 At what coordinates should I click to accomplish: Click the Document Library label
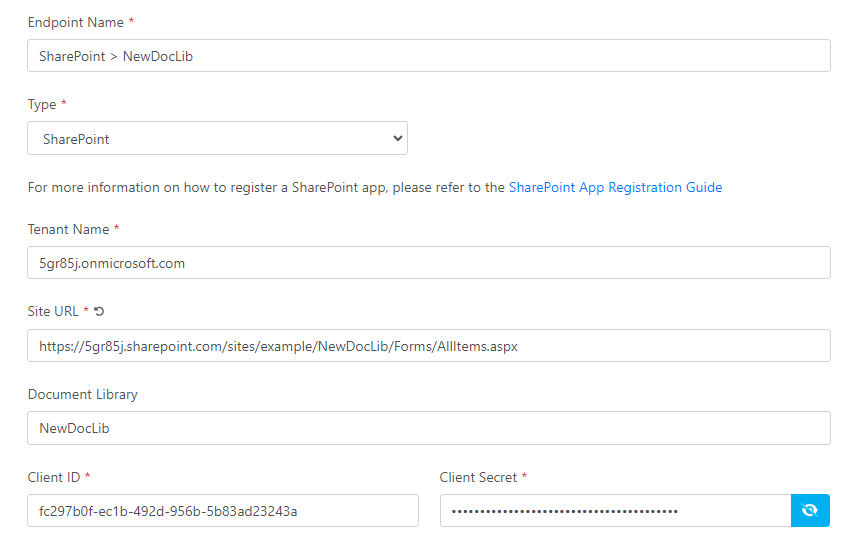tap(82, 394)
